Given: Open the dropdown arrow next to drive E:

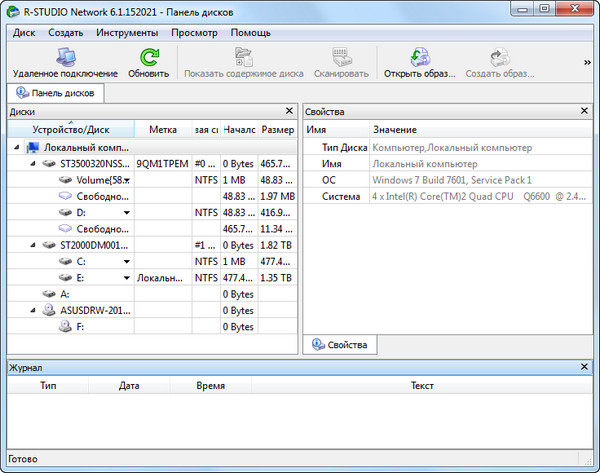Looking at the screenshot, I should pyautogui.click(x=127, y=278).
